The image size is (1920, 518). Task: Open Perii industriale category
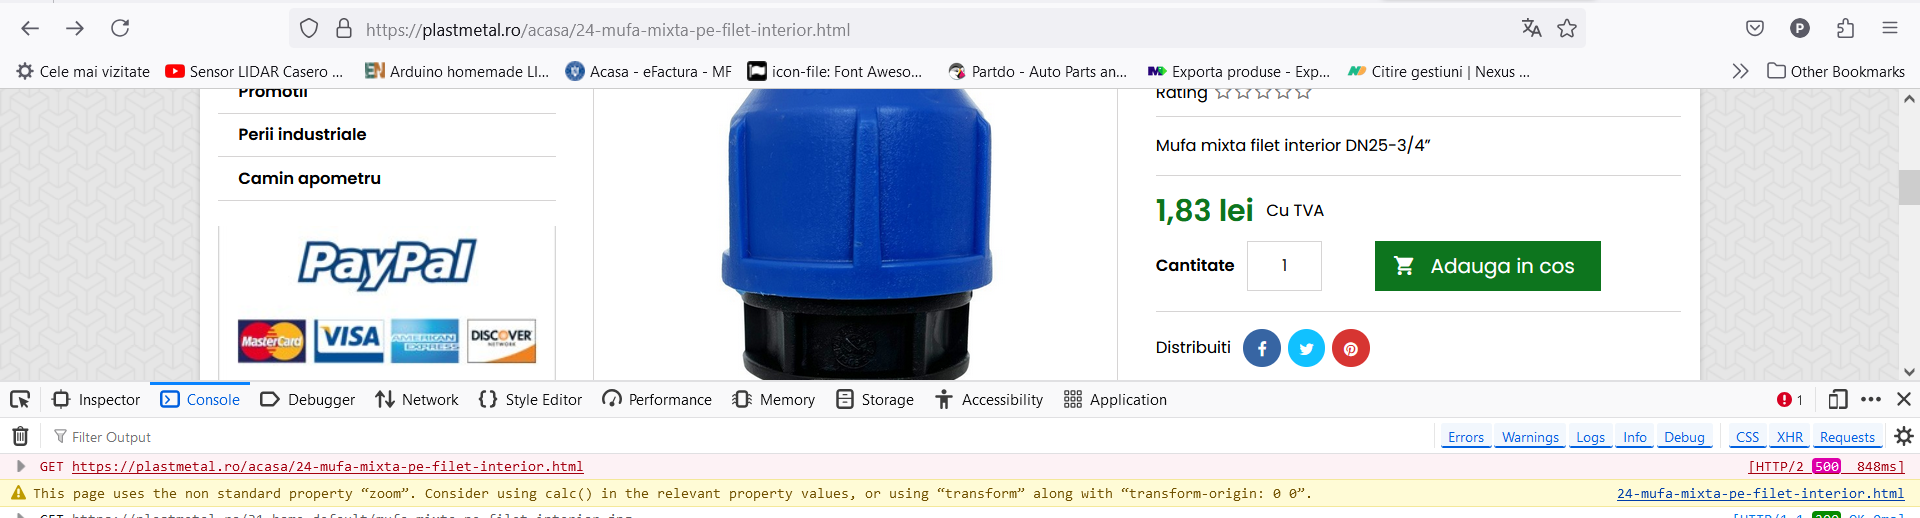coord(302,134)
